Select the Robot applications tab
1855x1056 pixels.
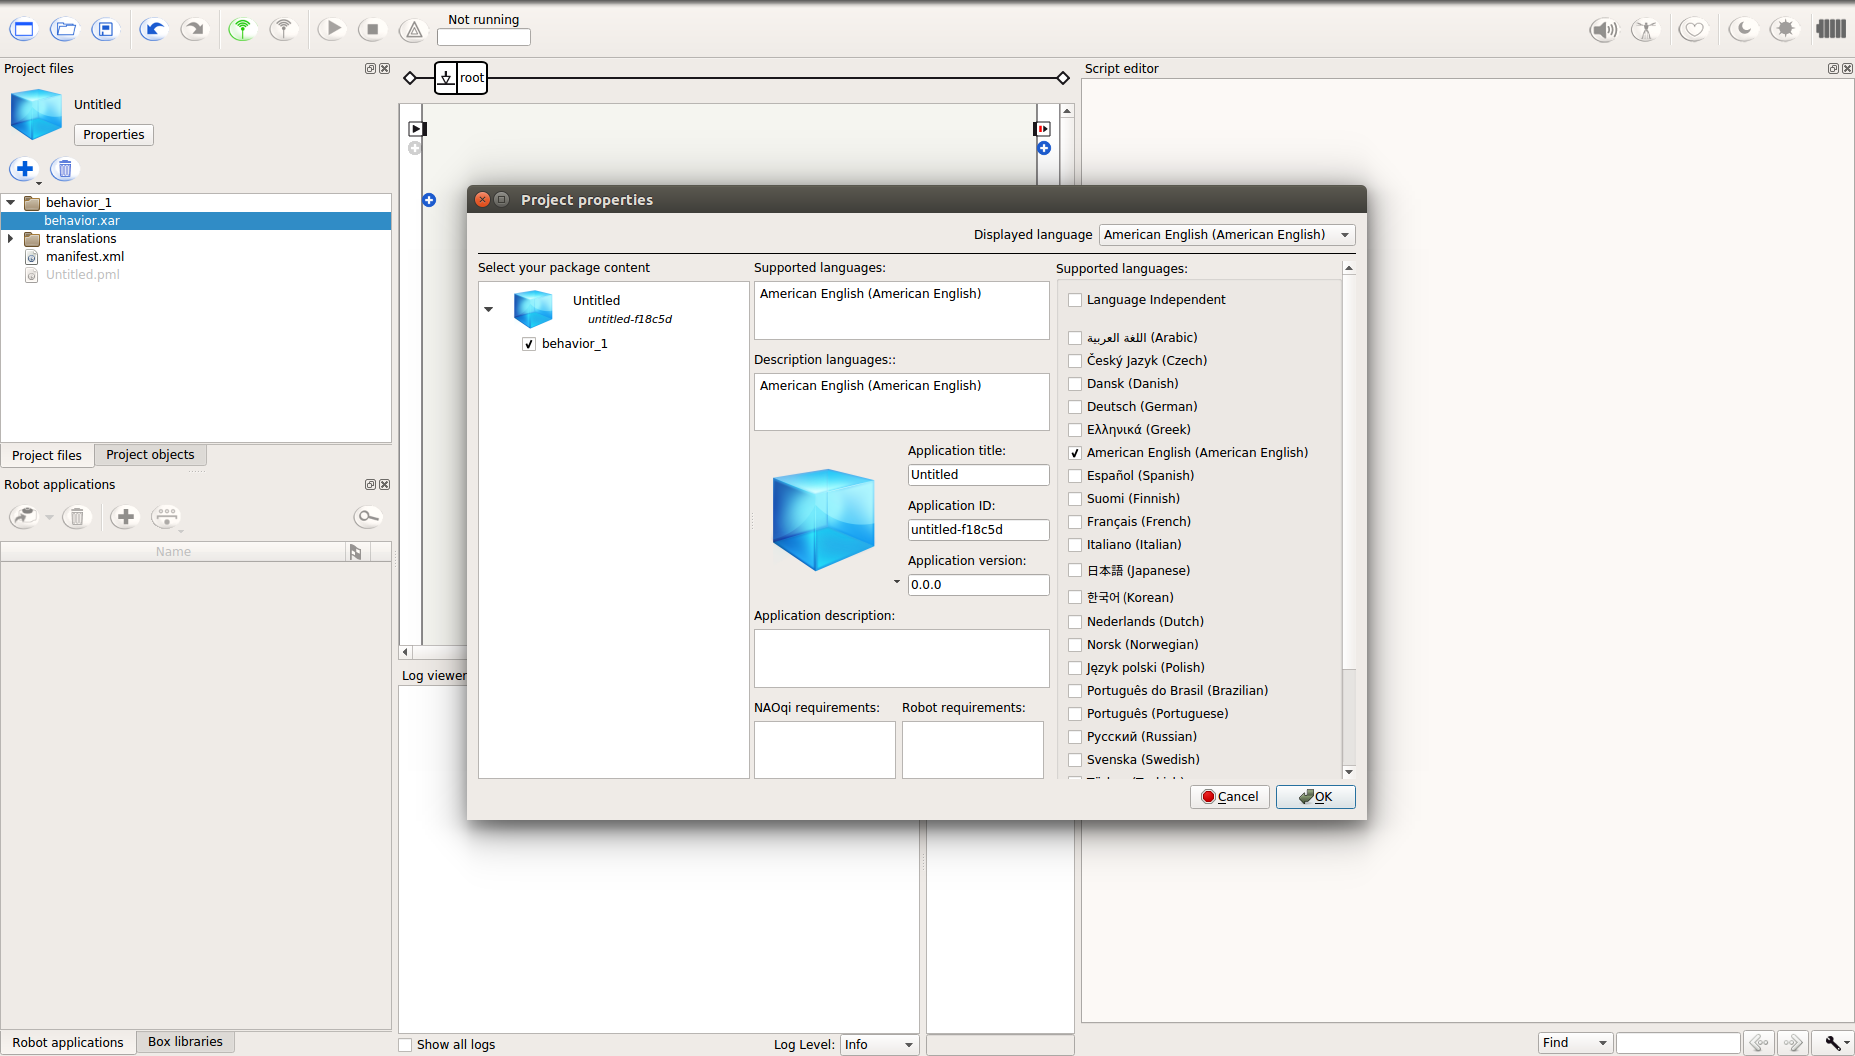(x=68, y=1042)
